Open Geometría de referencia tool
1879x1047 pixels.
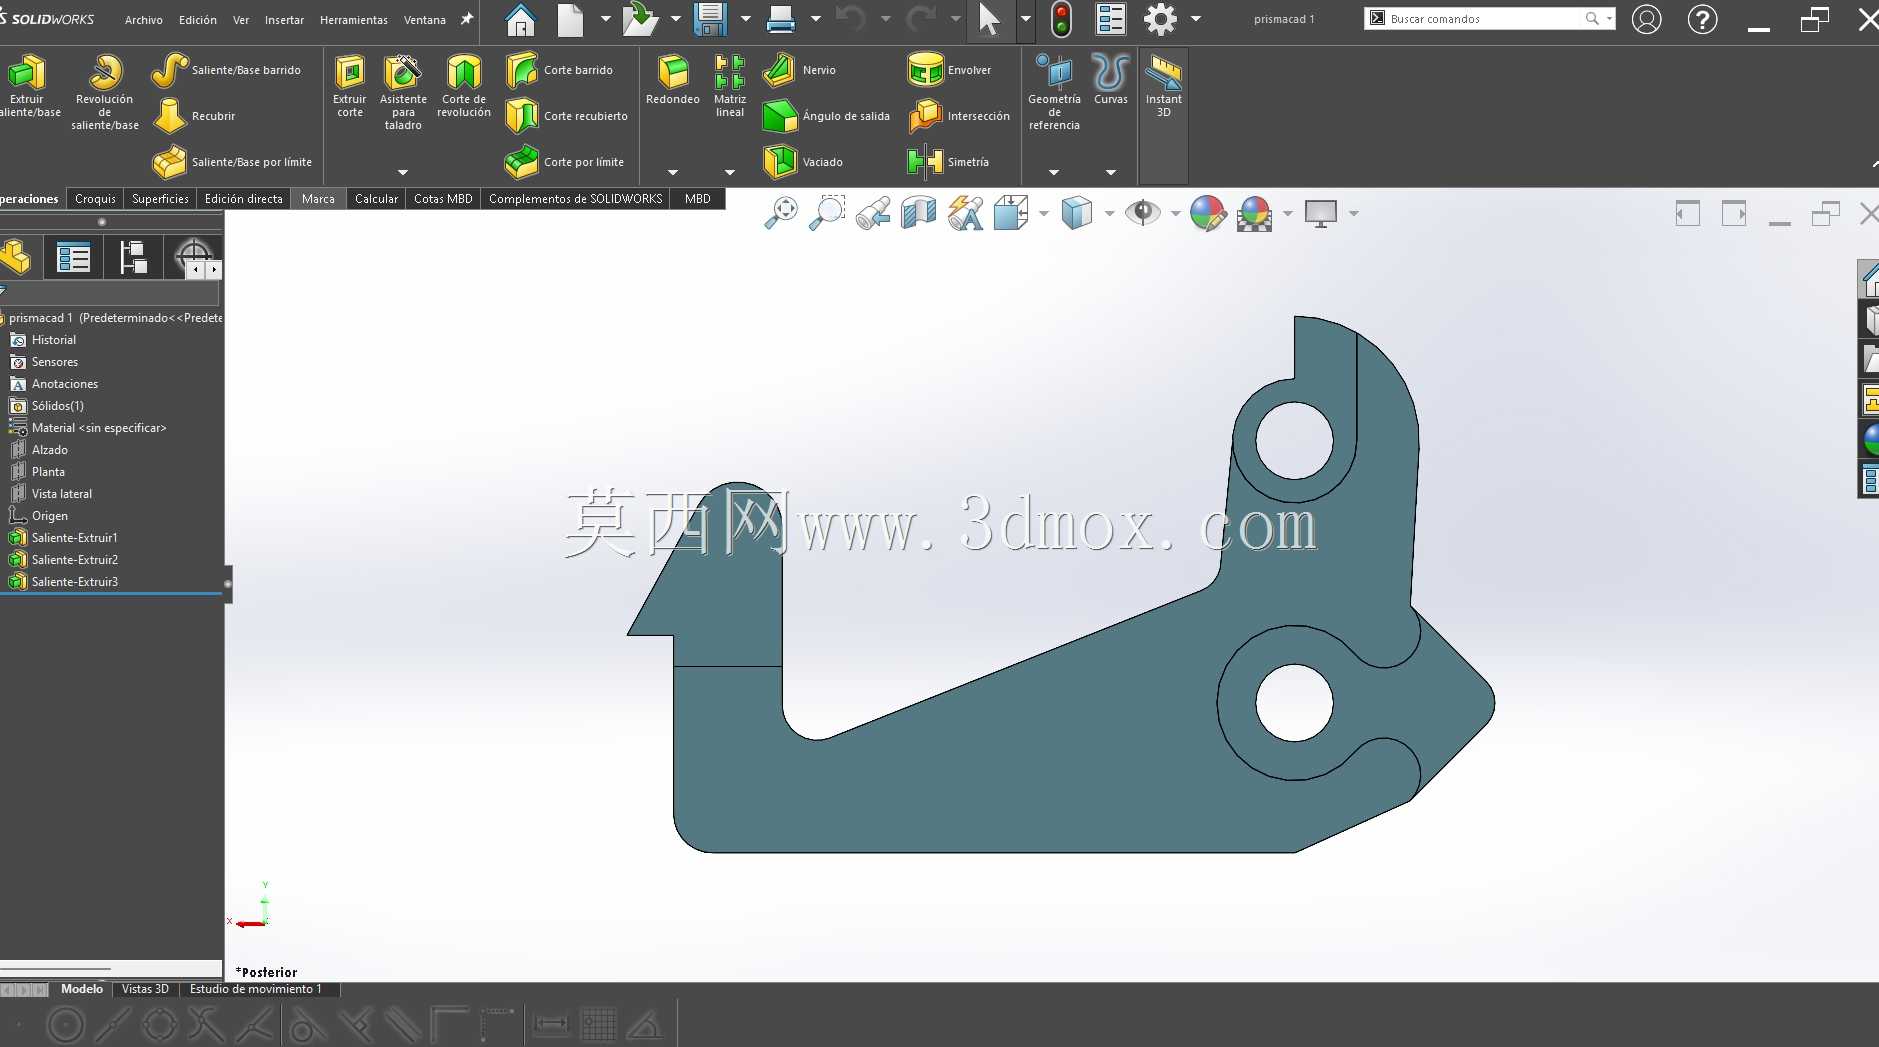point(1054,92)
